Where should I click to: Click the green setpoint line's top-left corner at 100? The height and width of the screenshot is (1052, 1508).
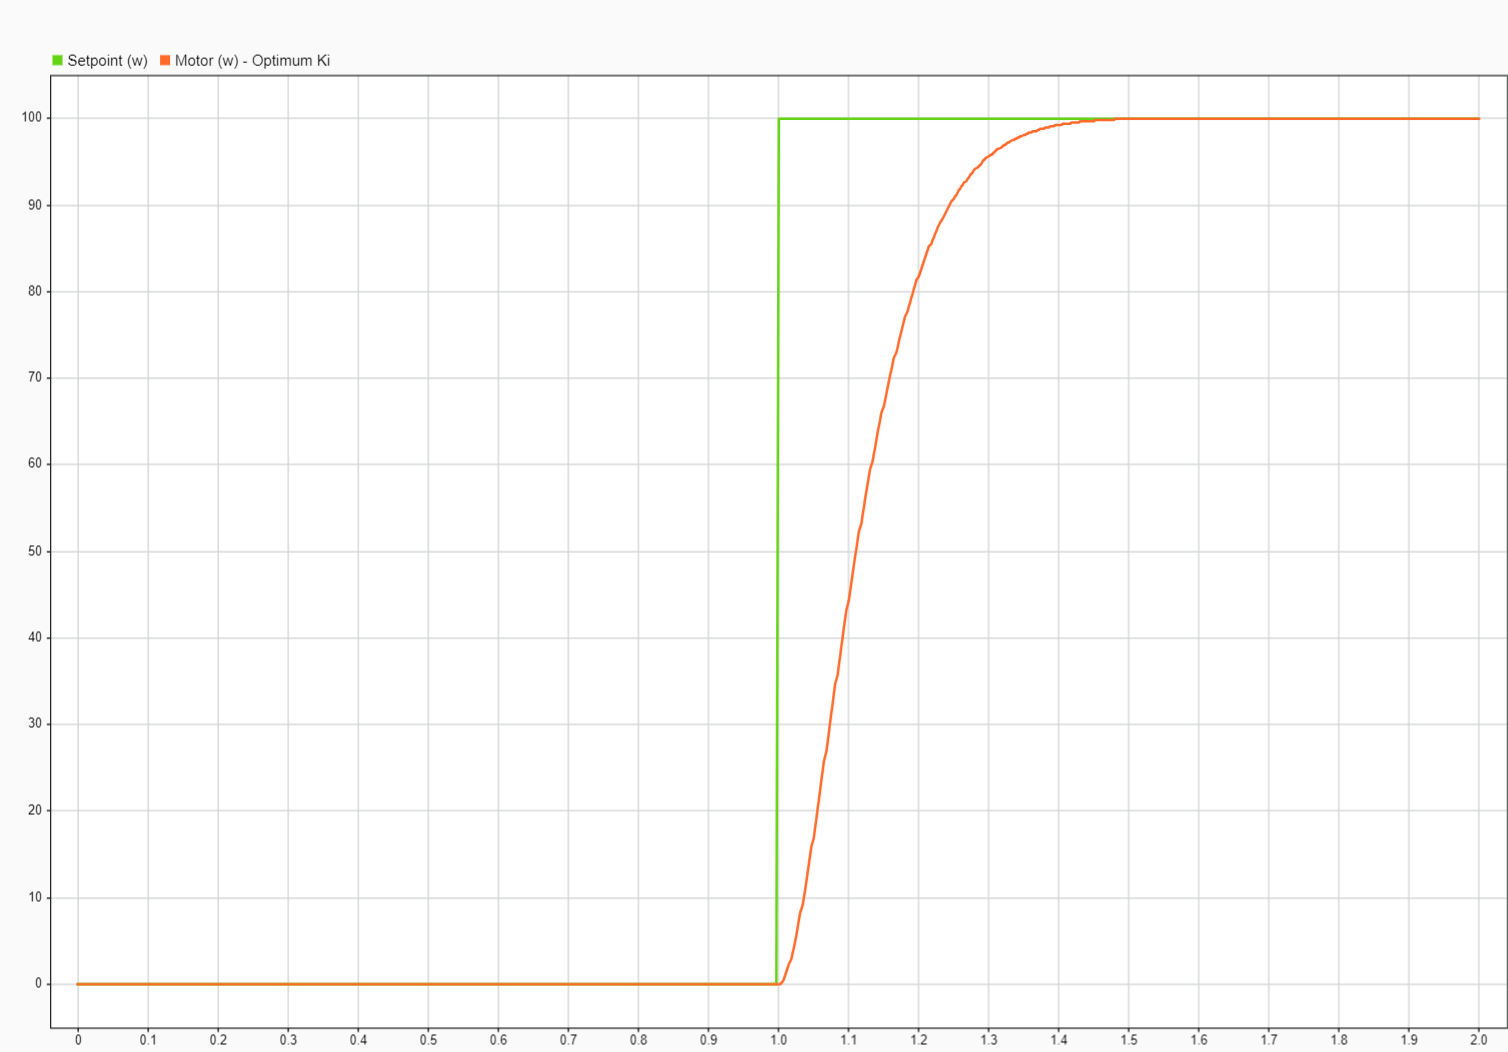(779, 119)
